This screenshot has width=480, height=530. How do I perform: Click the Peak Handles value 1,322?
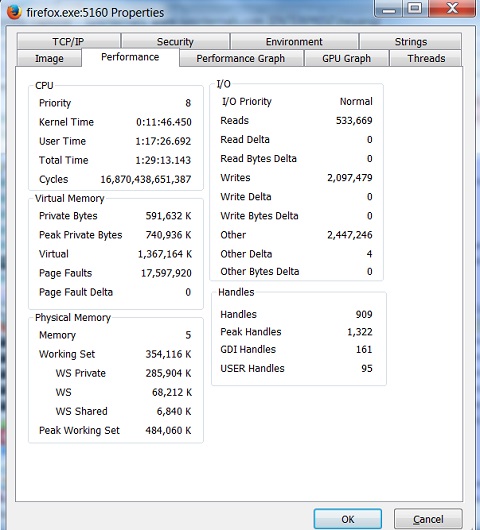click(360, 332)
